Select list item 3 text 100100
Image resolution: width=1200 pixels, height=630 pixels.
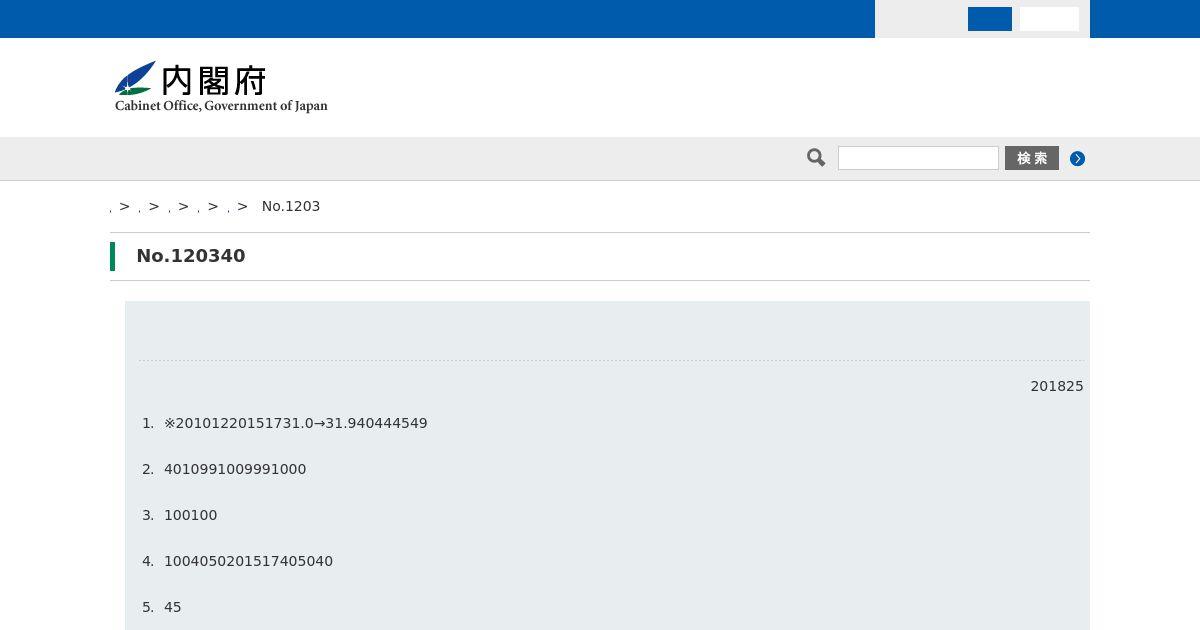pos(190,515)
